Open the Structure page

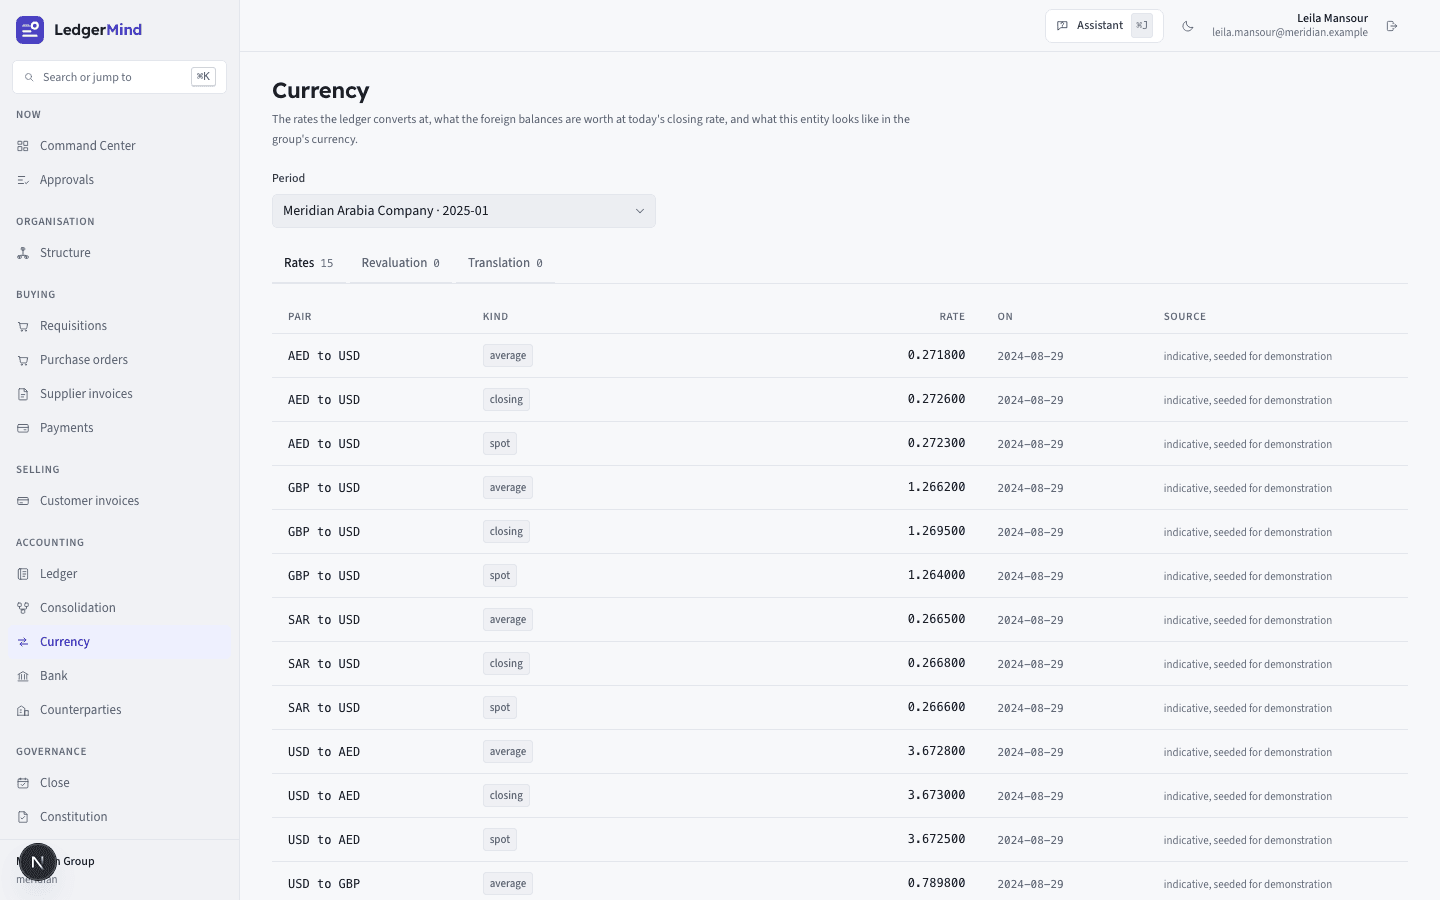click(x=120, y=253)
